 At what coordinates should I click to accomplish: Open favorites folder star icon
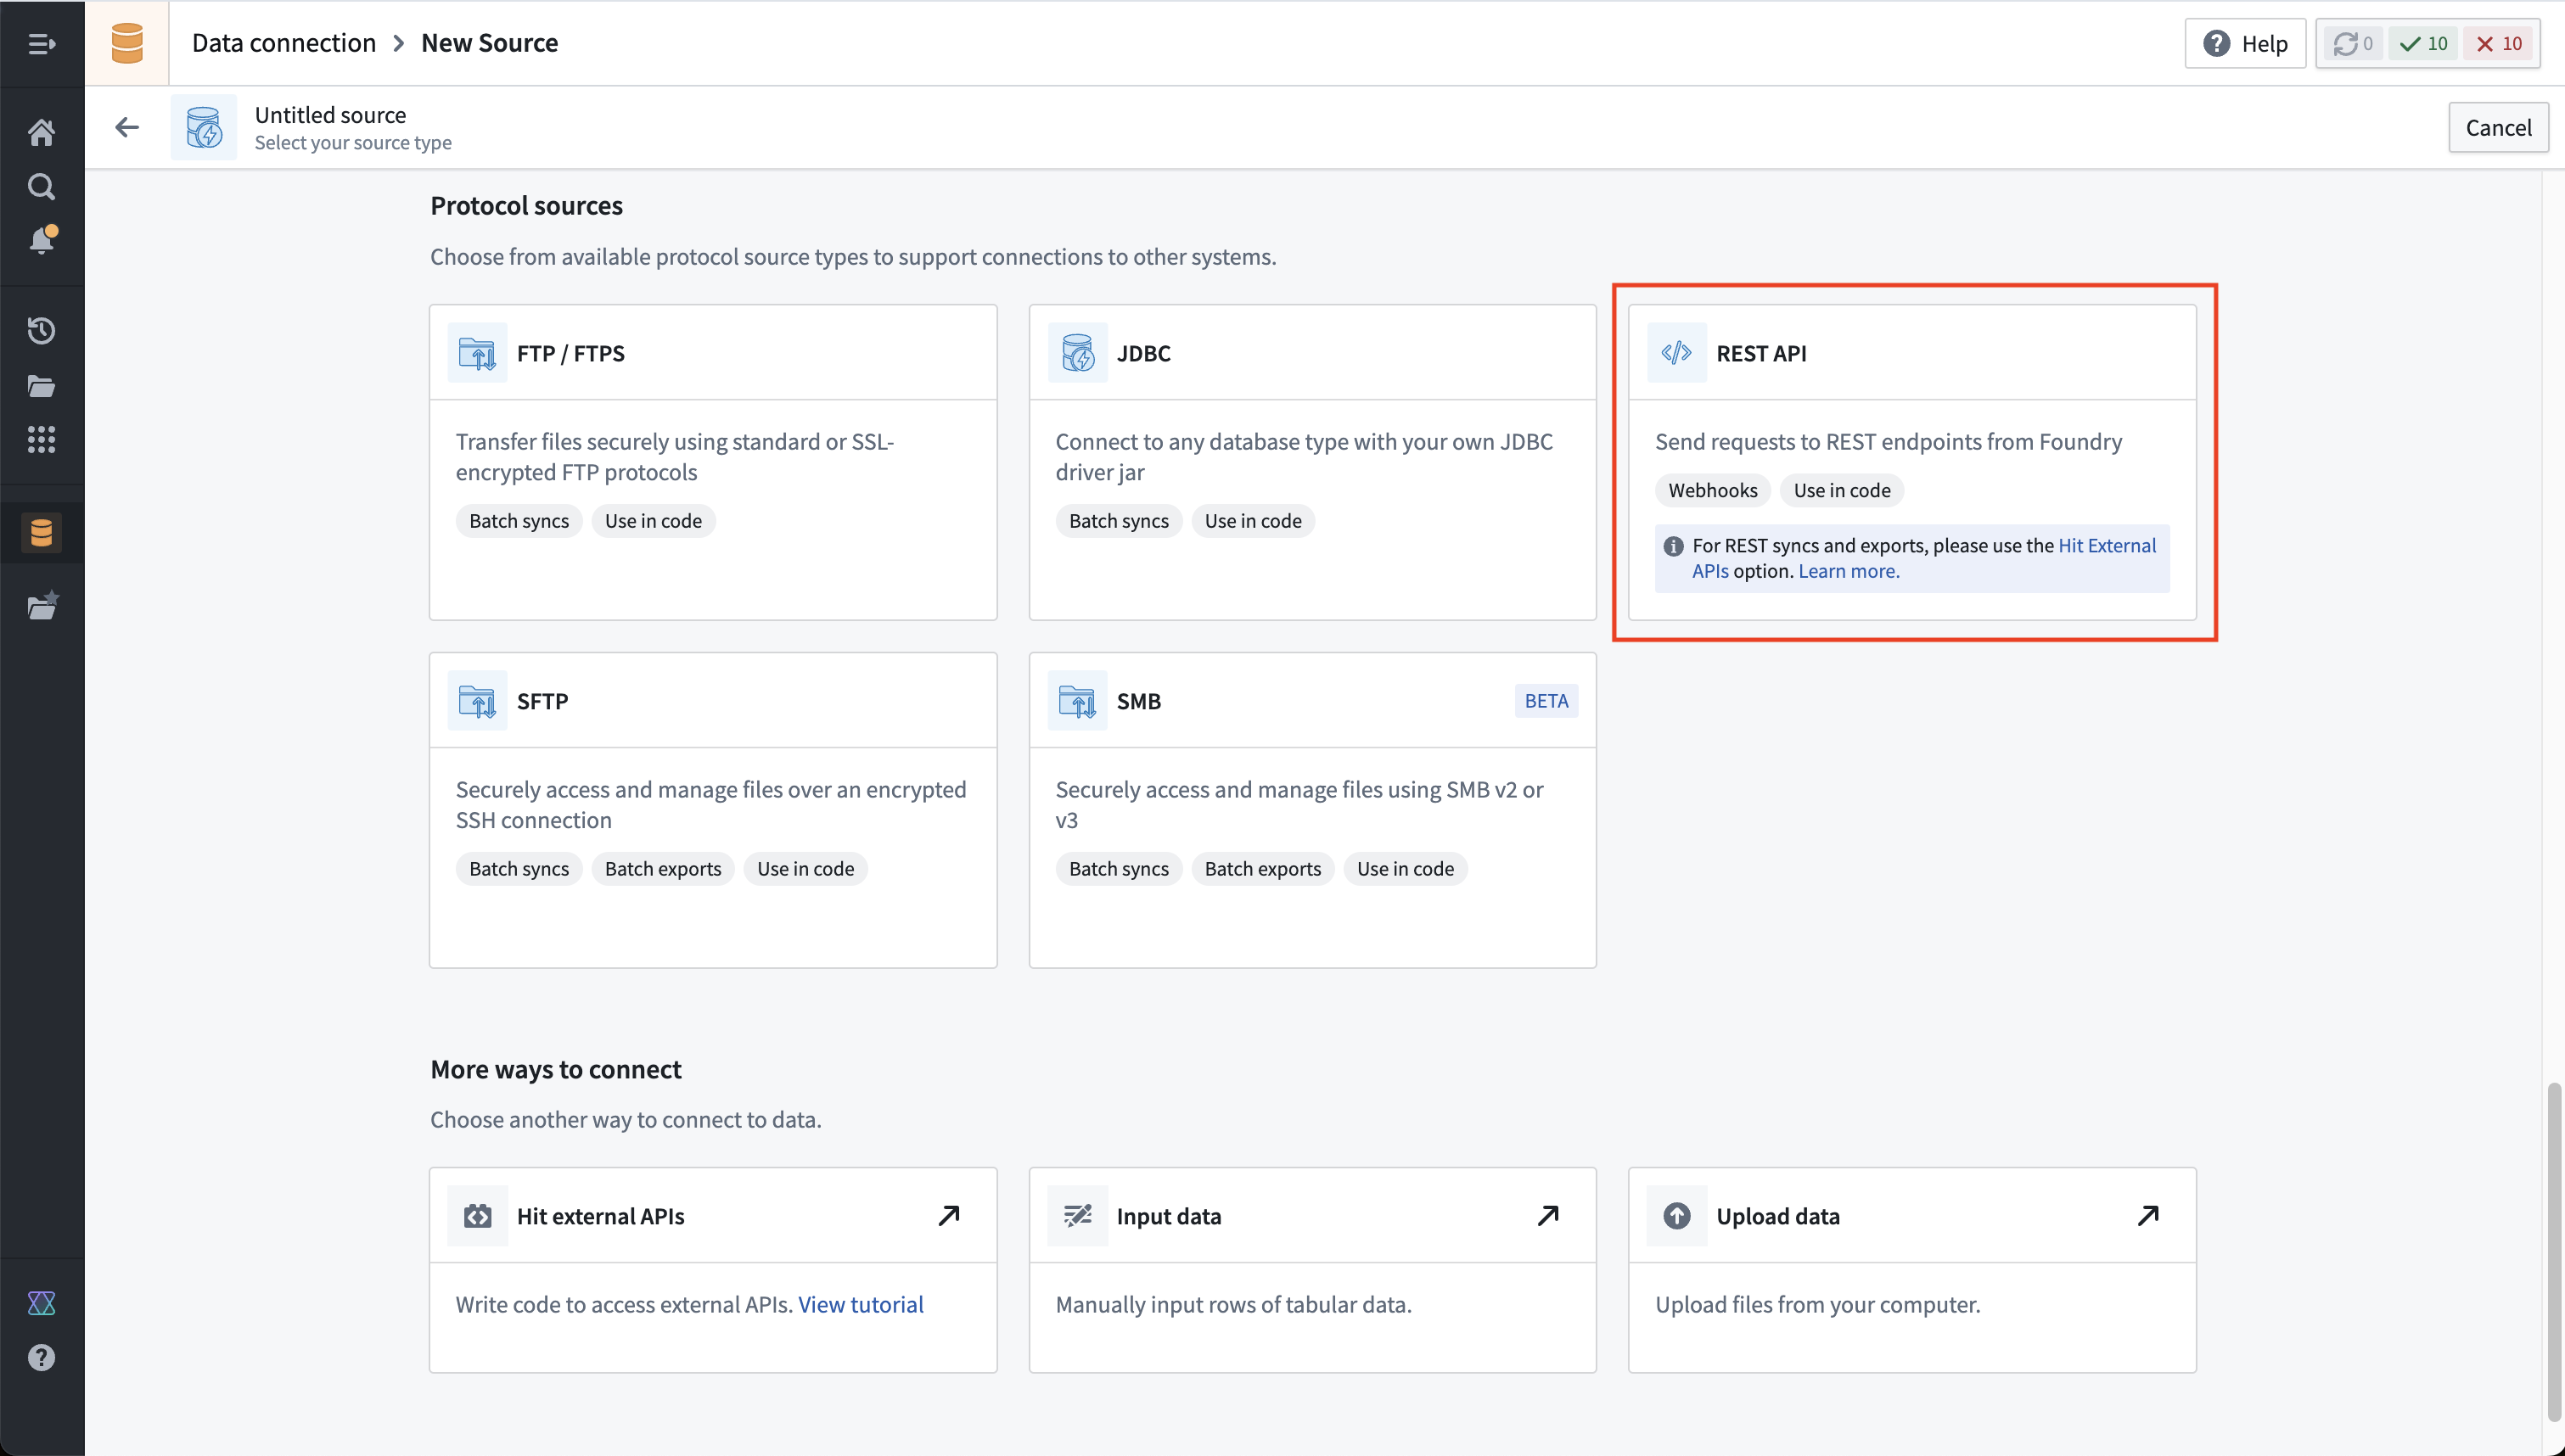(42, 605)
